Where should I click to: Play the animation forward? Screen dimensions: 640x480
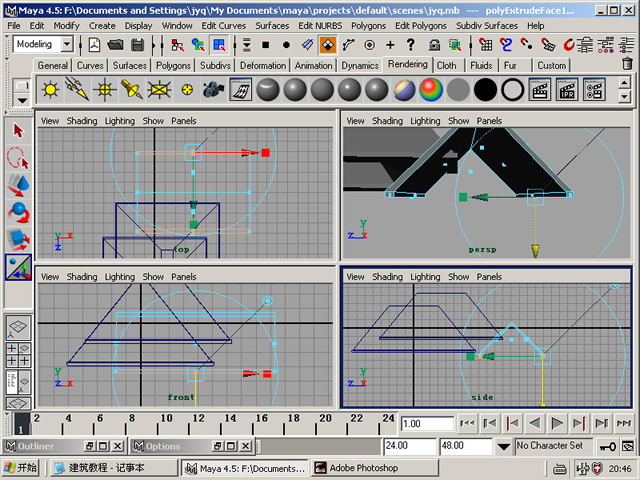pos(557,423)
